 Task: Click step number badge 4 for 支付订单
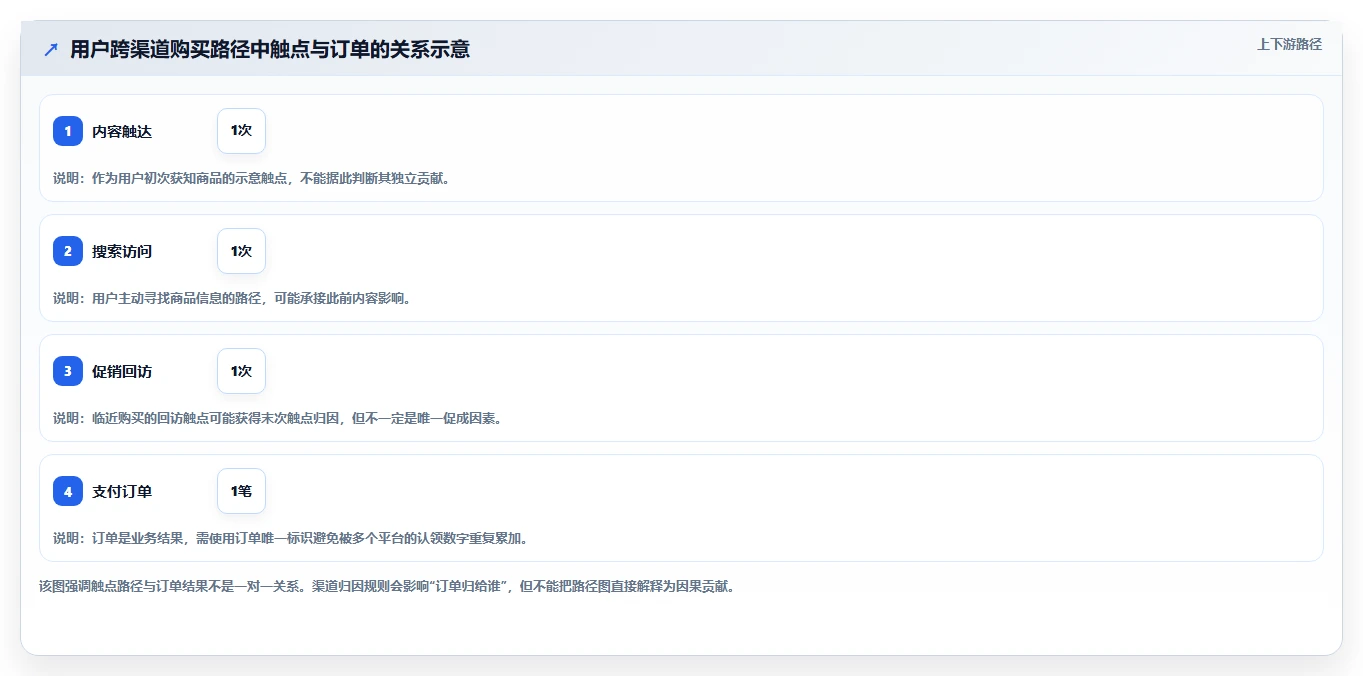click(x=68, y=491)
